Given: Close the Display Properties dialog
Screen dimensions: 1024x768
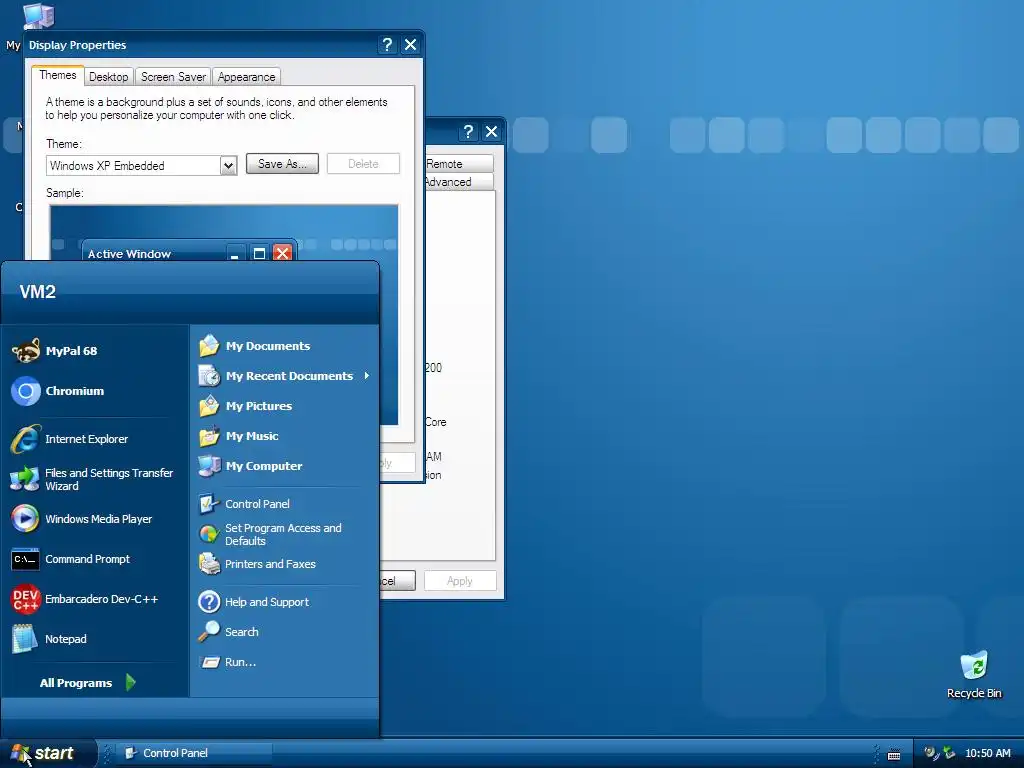Looking at the screenshot, I should (410, 44).
